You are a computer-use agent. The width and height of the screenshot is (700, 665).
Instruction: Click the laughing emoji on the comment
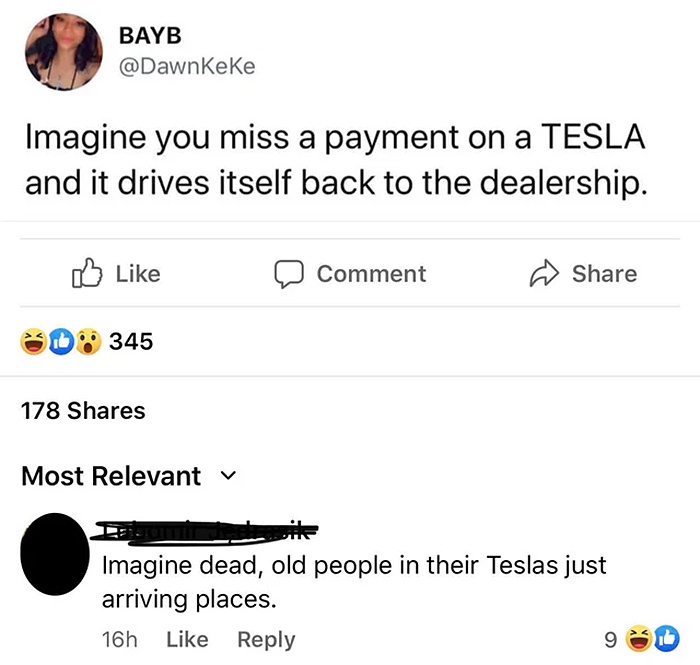pyautogui.click(x=639, y=639)
